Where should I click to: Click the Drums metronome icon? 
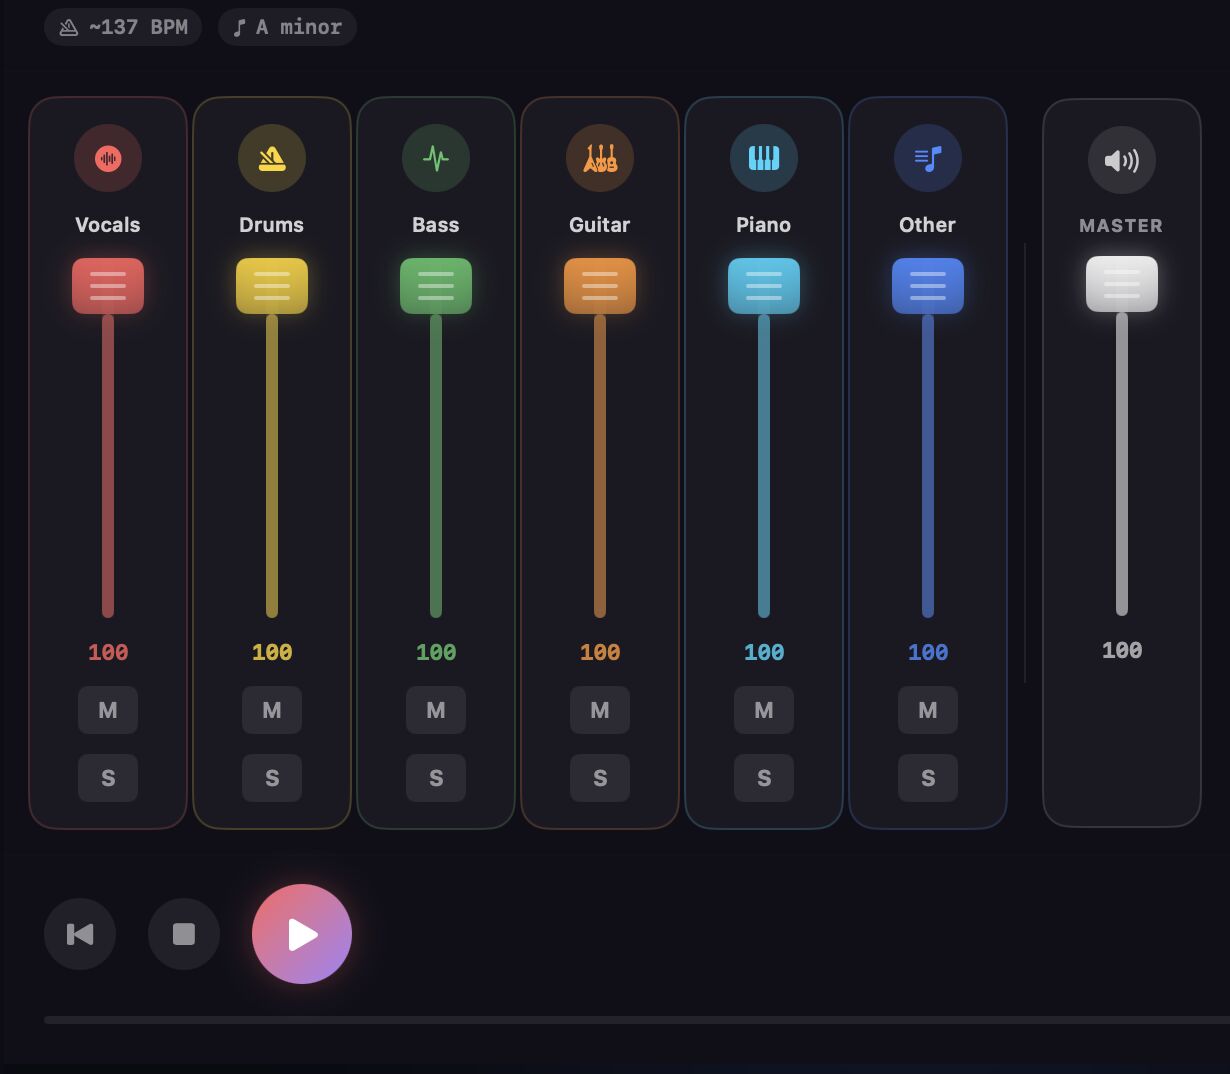pyautogui.click(x=272, y=158)
